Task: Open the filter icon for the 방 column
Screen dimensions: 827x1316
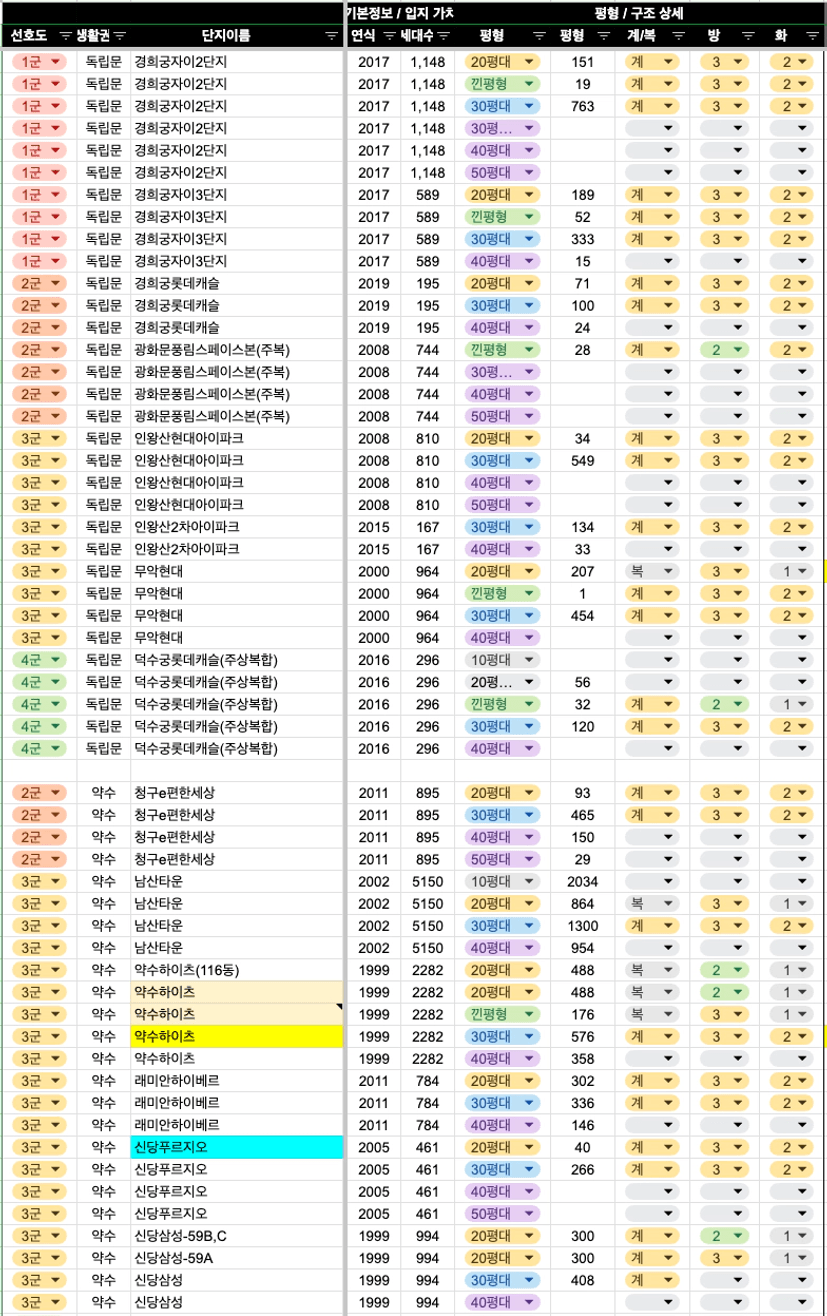Action: (x=747, y=36)
